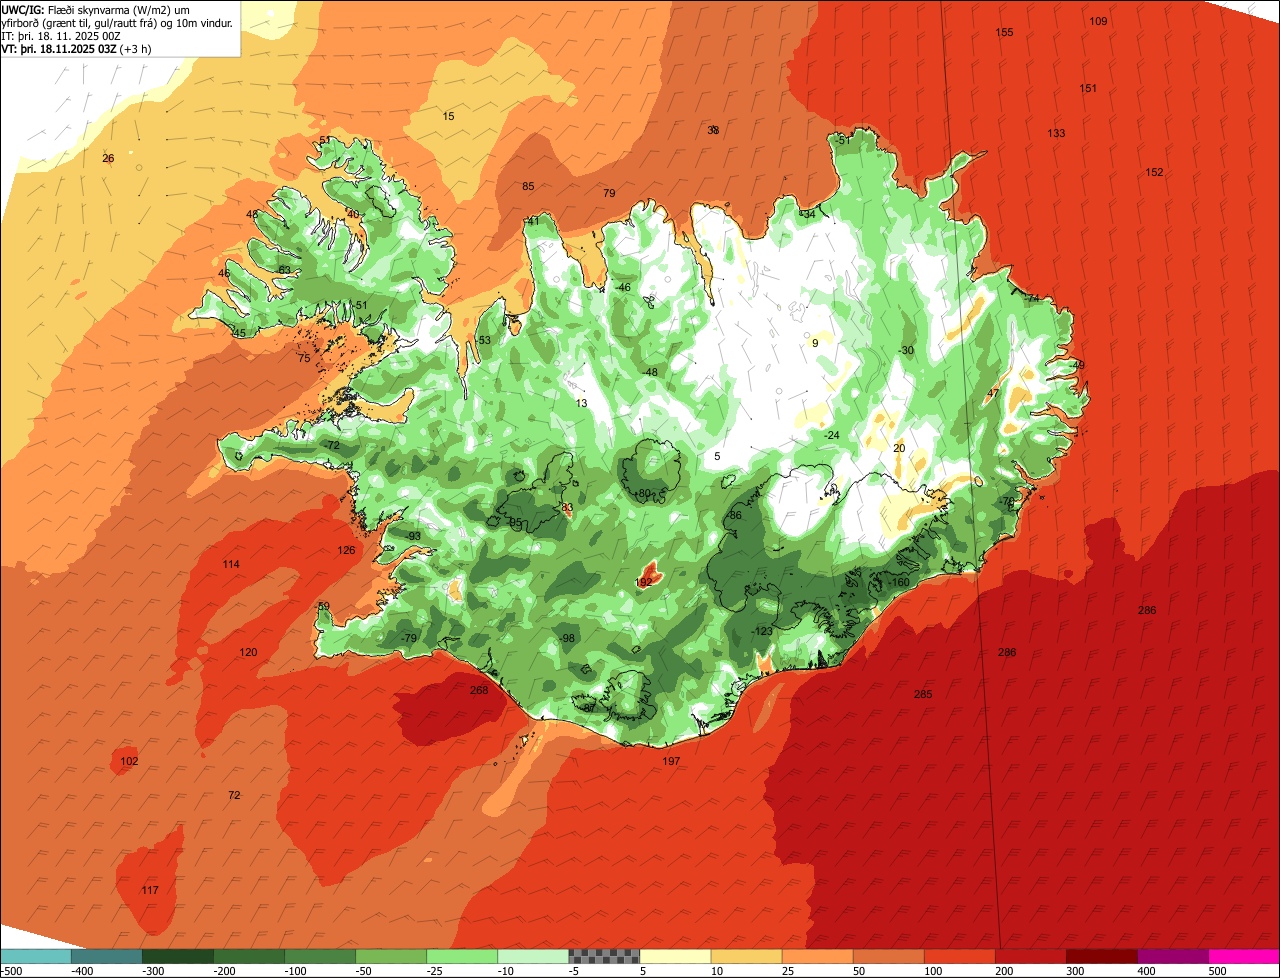The image size is (1280, 978).
Task: Click the legend swatch between -10 and -5
Action: click(x=533, y=955)
